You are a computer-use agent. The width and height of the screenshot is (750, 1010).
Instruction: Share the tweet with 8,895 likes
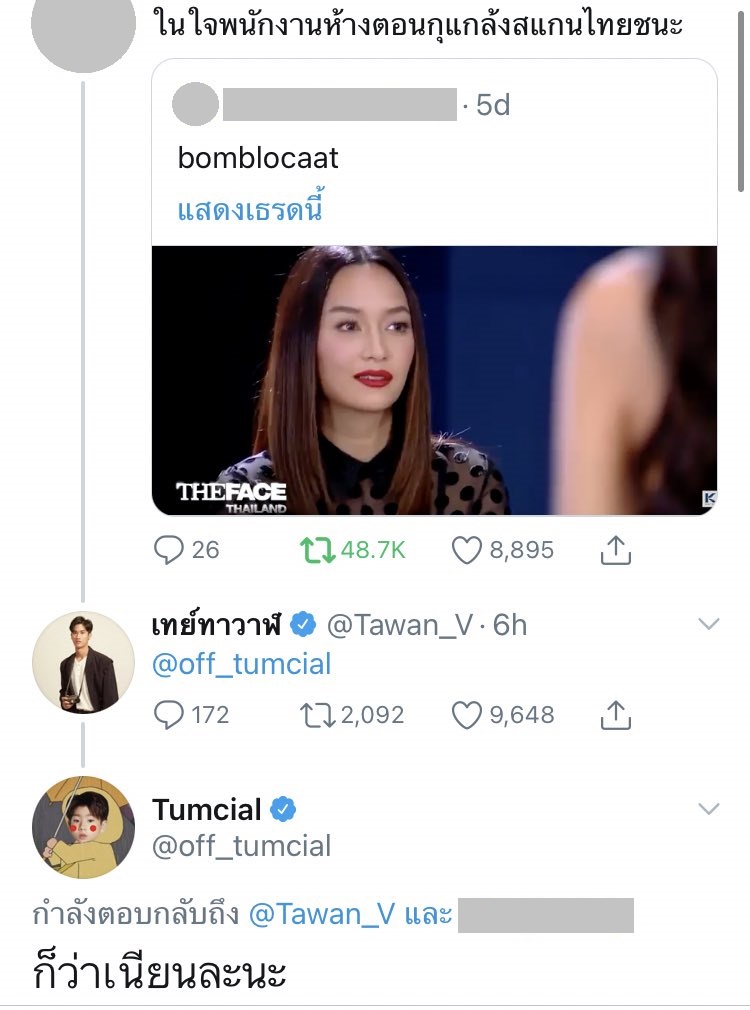point(617,549)
